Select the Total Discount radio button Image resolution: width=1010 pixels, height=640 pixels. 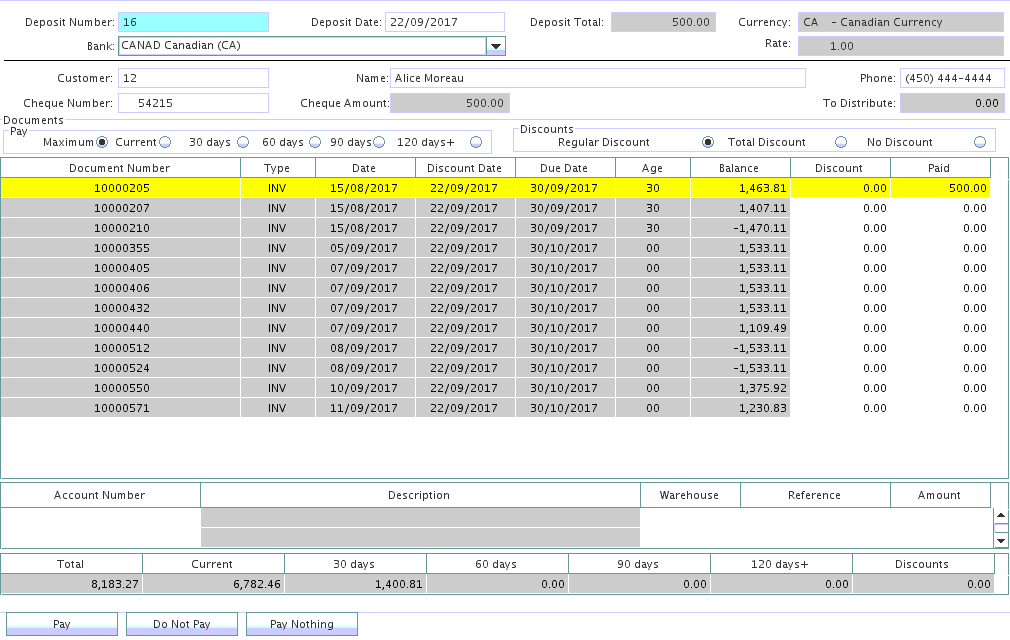(841, 142)
